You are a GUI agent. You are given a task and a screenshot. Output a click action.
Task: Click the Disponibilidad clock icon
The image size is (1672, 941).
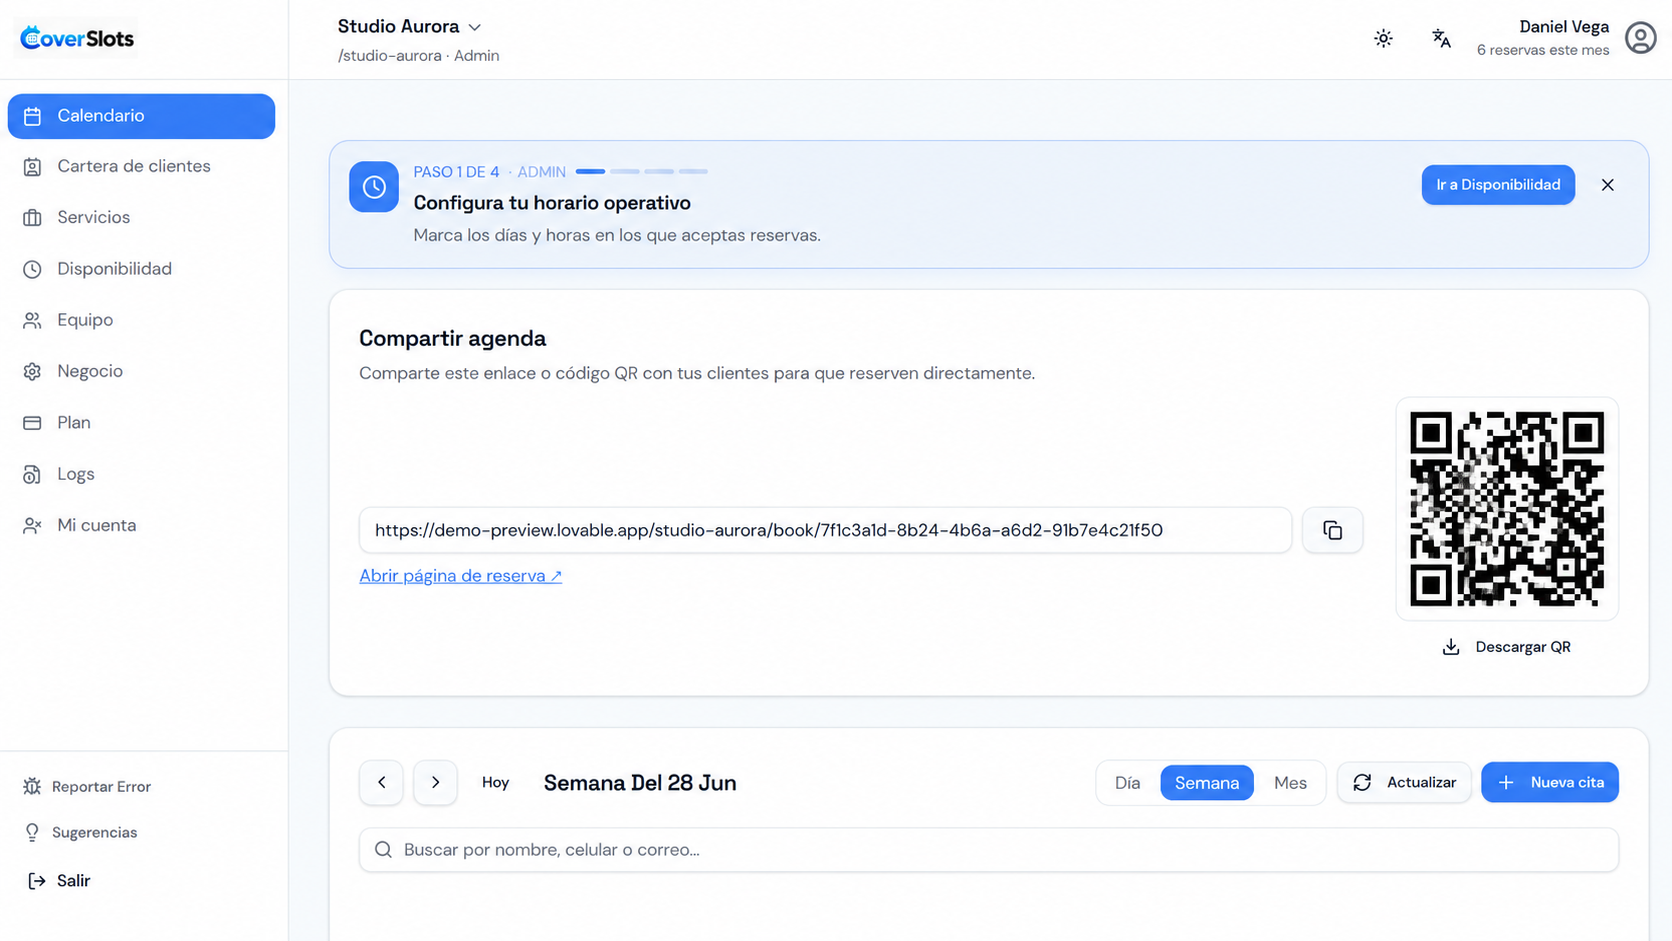[32, 269]
